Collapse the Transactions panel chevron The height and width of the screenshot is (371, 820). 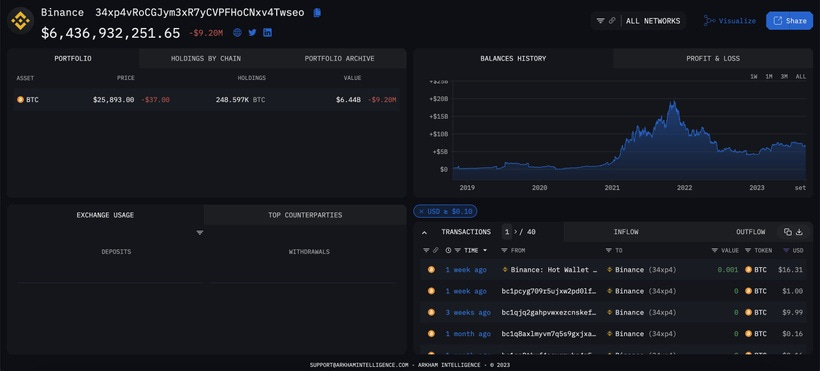coord(424,232)
